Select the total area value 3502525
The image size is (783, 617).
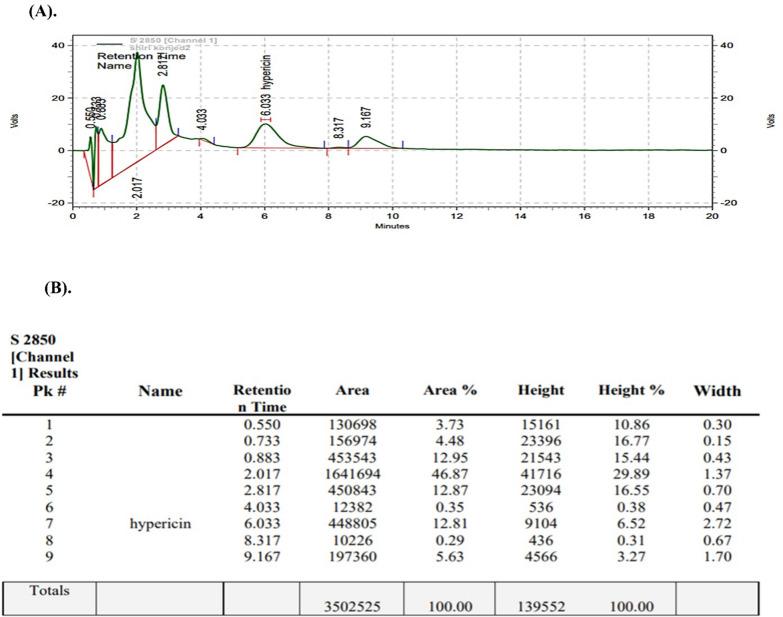pos(353,607)
